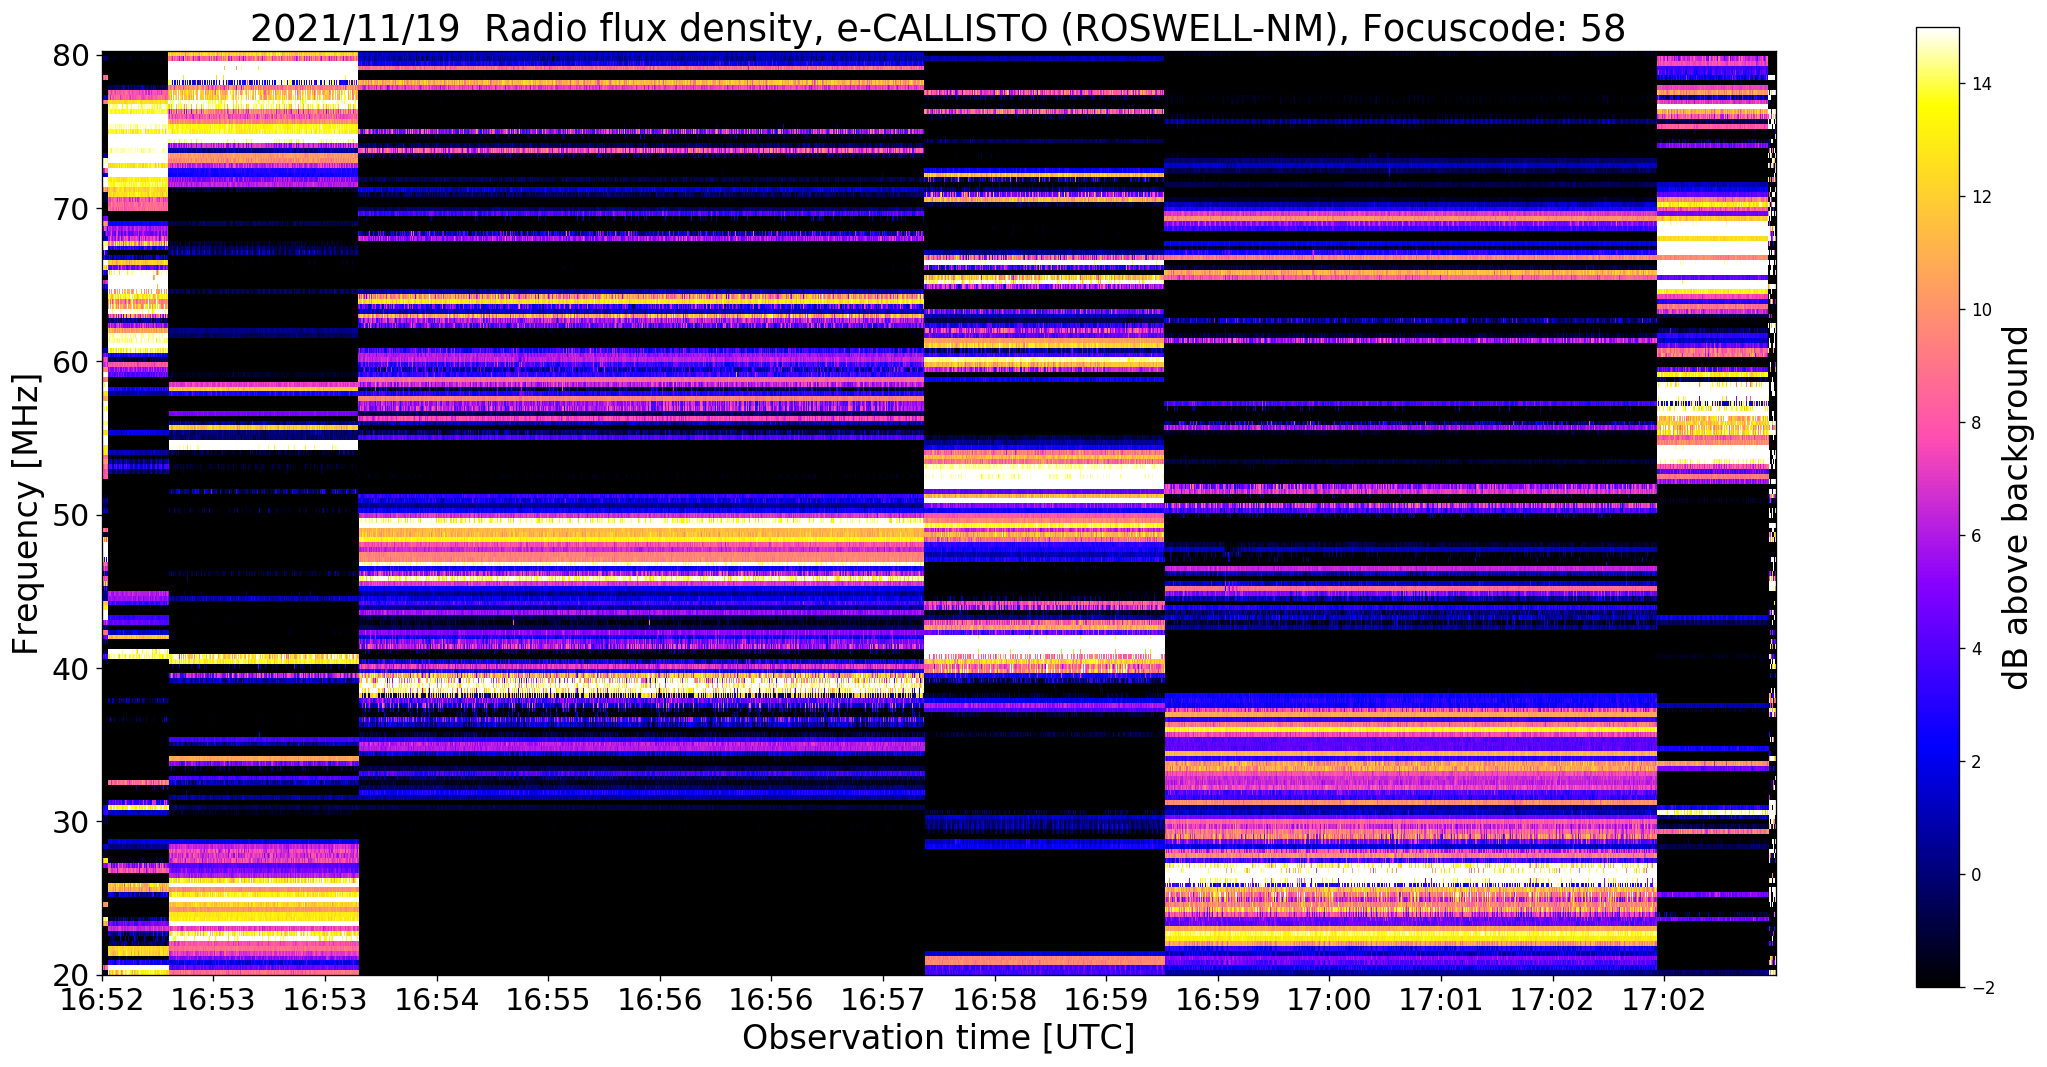Click the 16:55 time tick label

click(548, 999)
